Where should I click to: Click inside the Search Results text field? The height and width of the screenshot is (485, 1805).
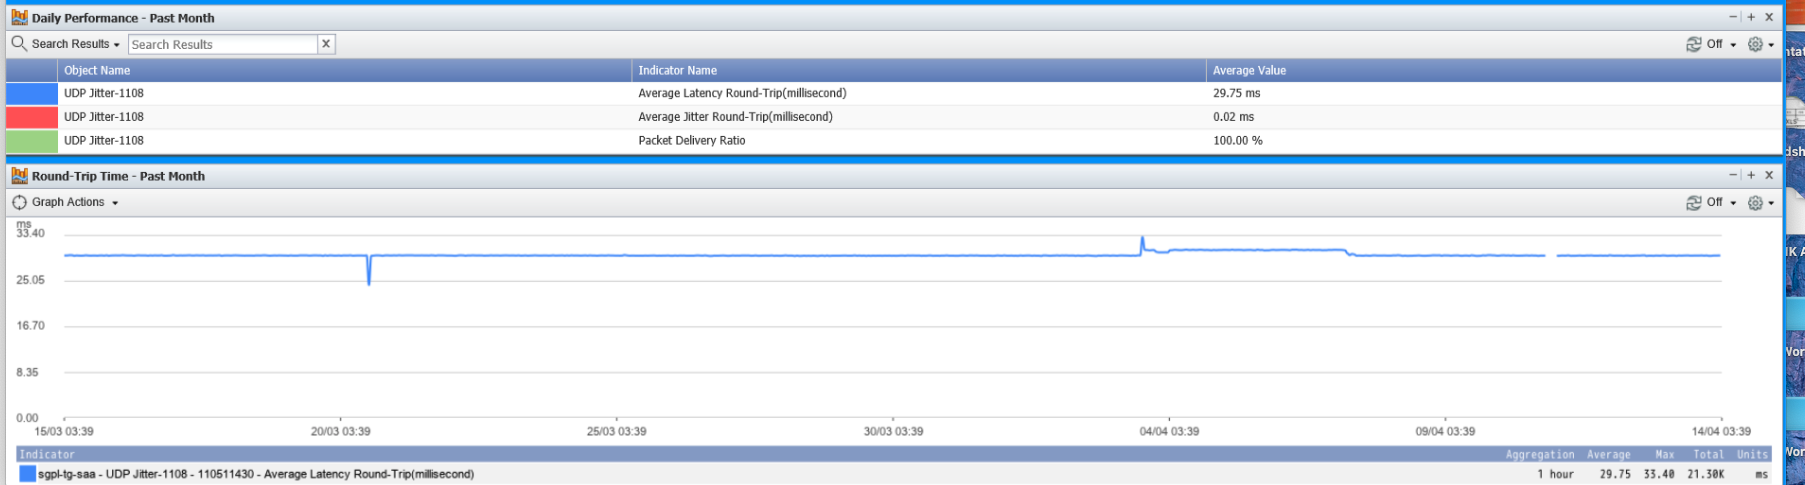pyautogui.click(x=222, y=44)
